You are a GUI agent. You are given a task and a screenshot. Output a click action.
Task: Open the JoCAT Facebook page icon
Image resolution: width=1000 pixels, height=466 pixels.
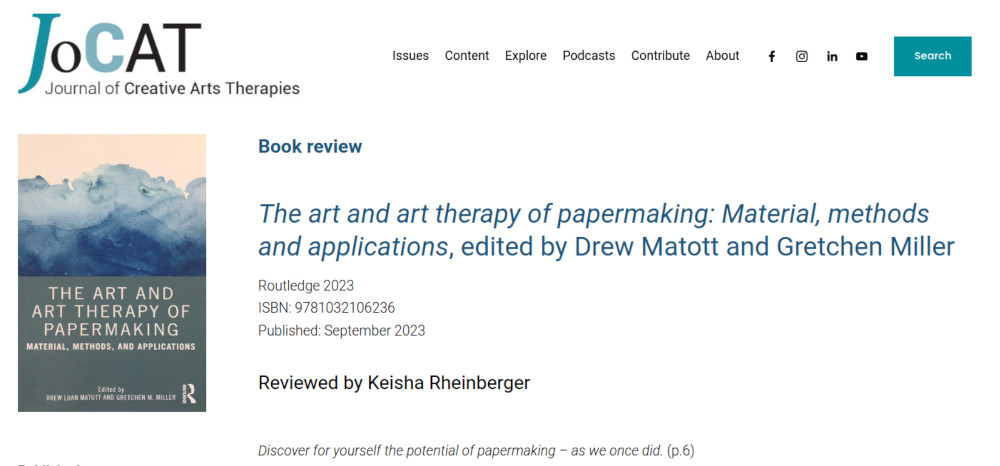click(771, 56)
